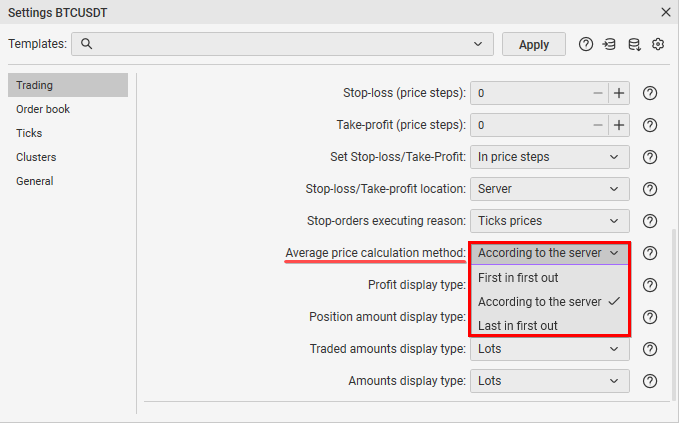Click search magnifier in Templates field
This screenshot has height=423, width=679.
[86, 44]
